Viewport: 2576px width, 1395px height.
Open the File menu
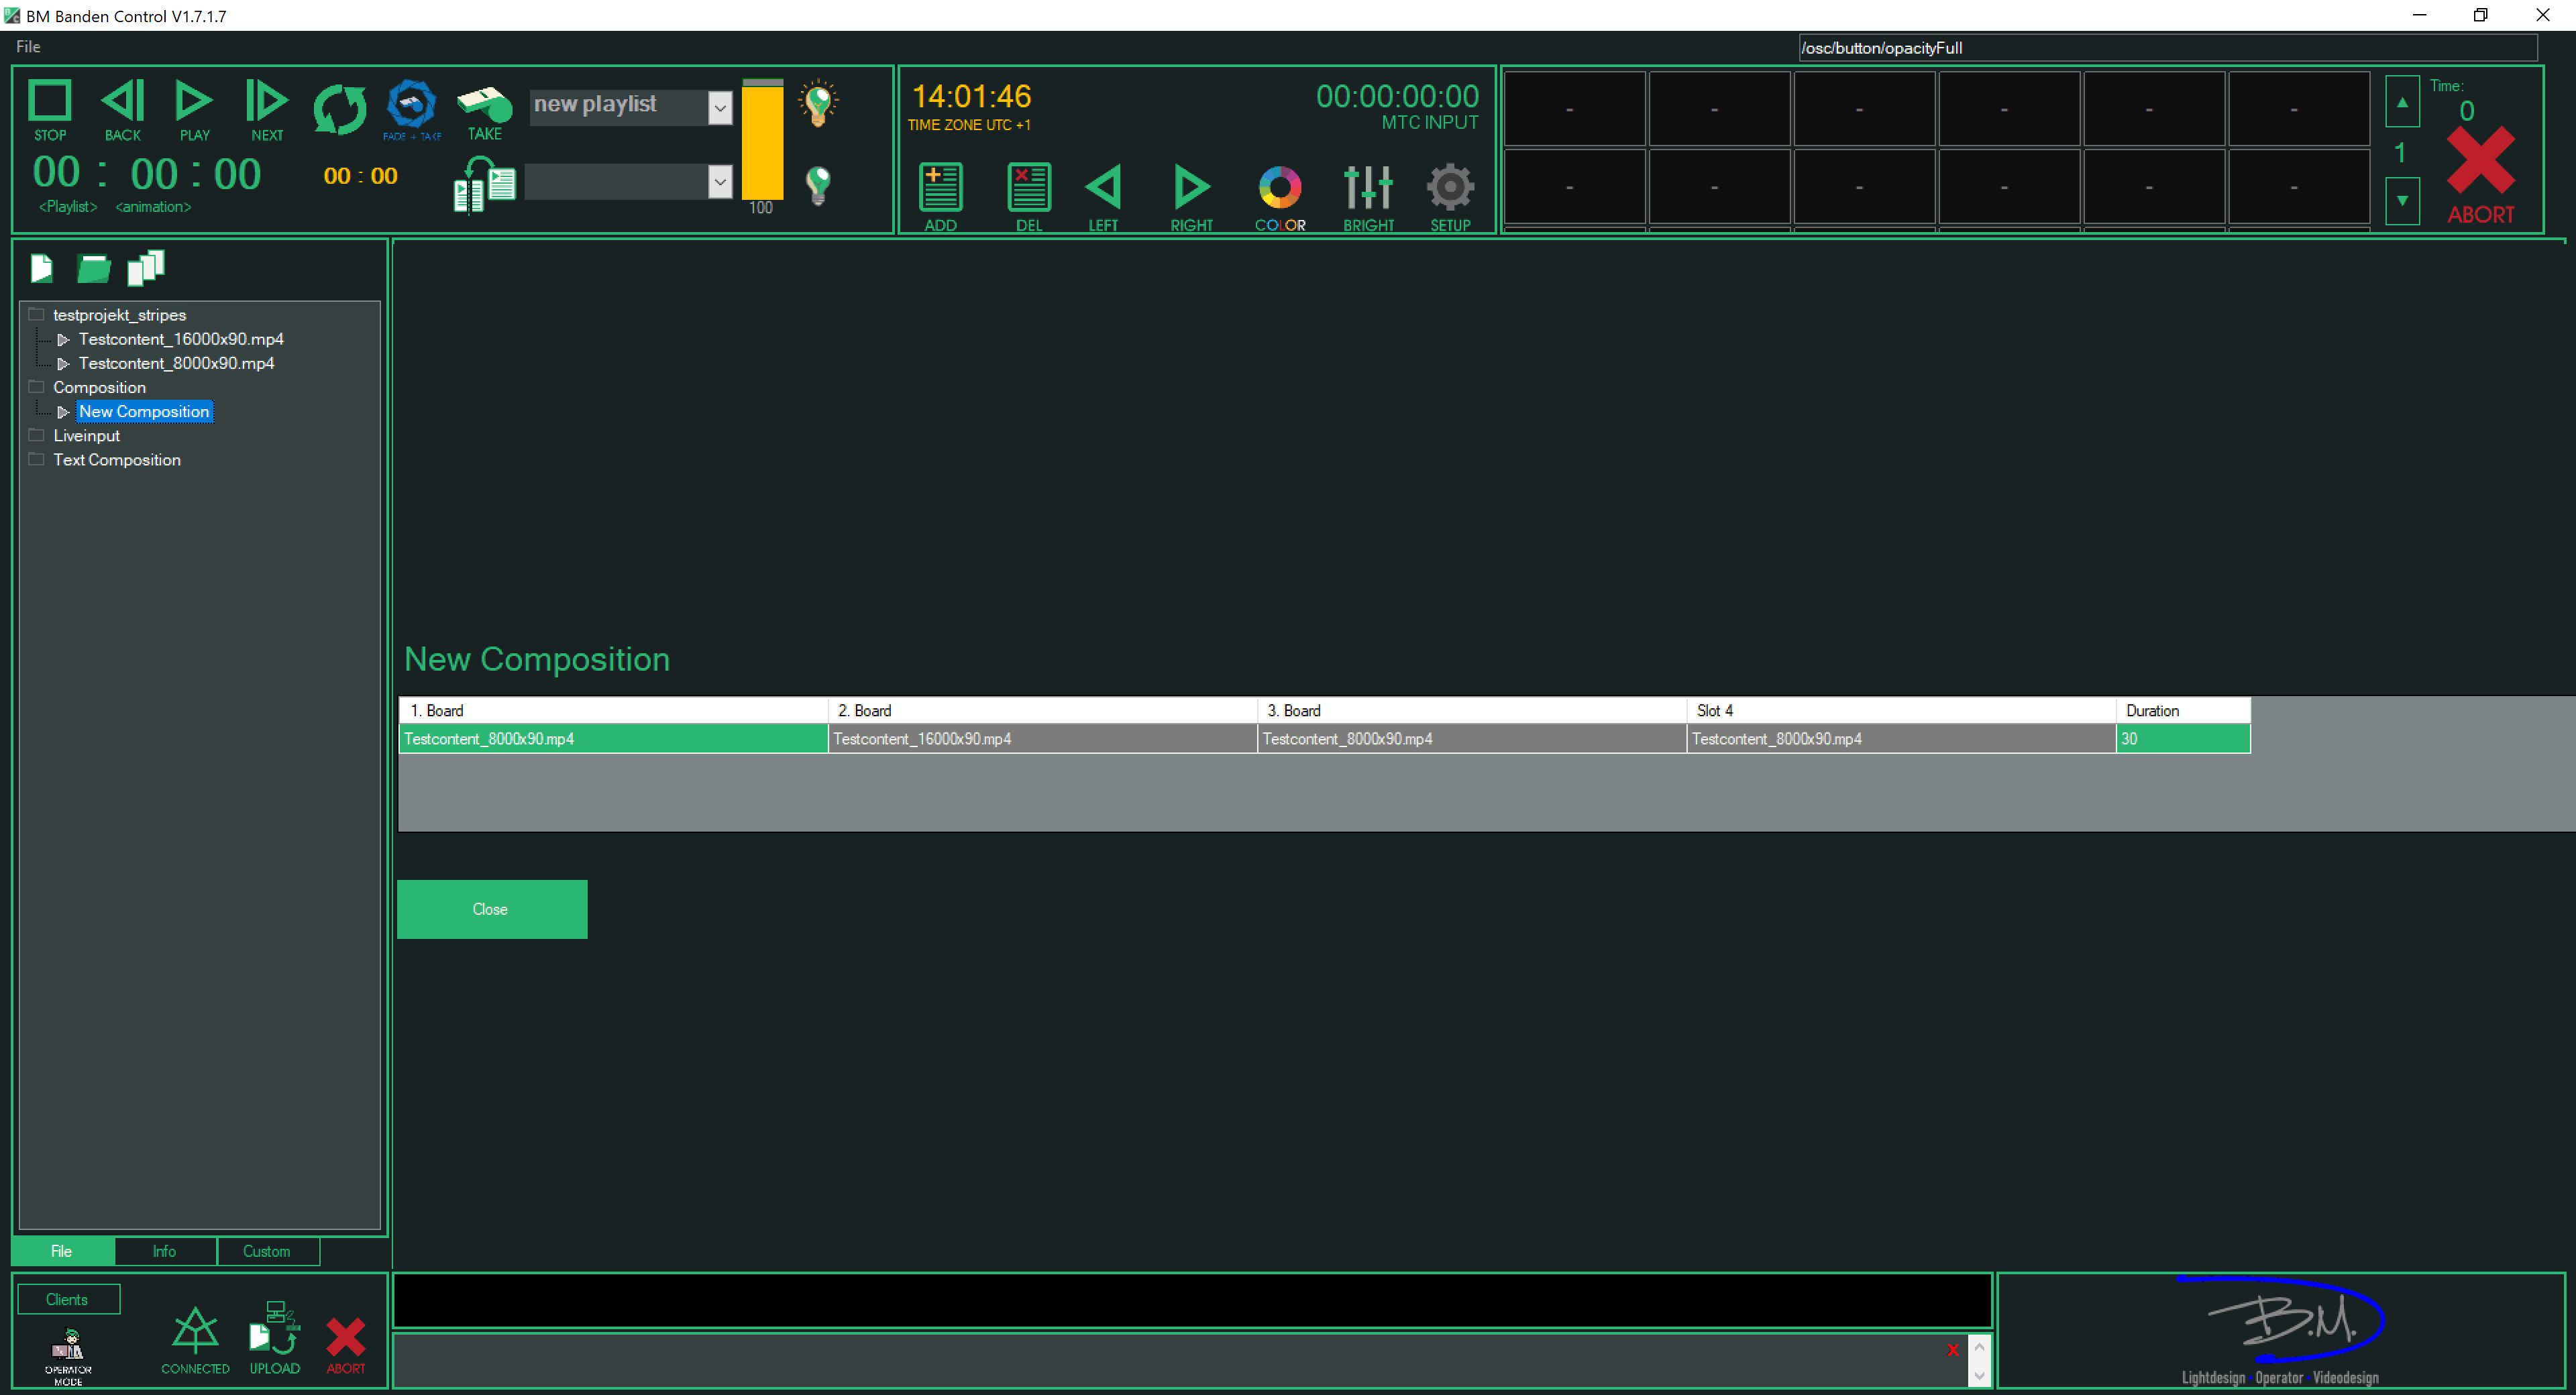click(x=28, y=46)
